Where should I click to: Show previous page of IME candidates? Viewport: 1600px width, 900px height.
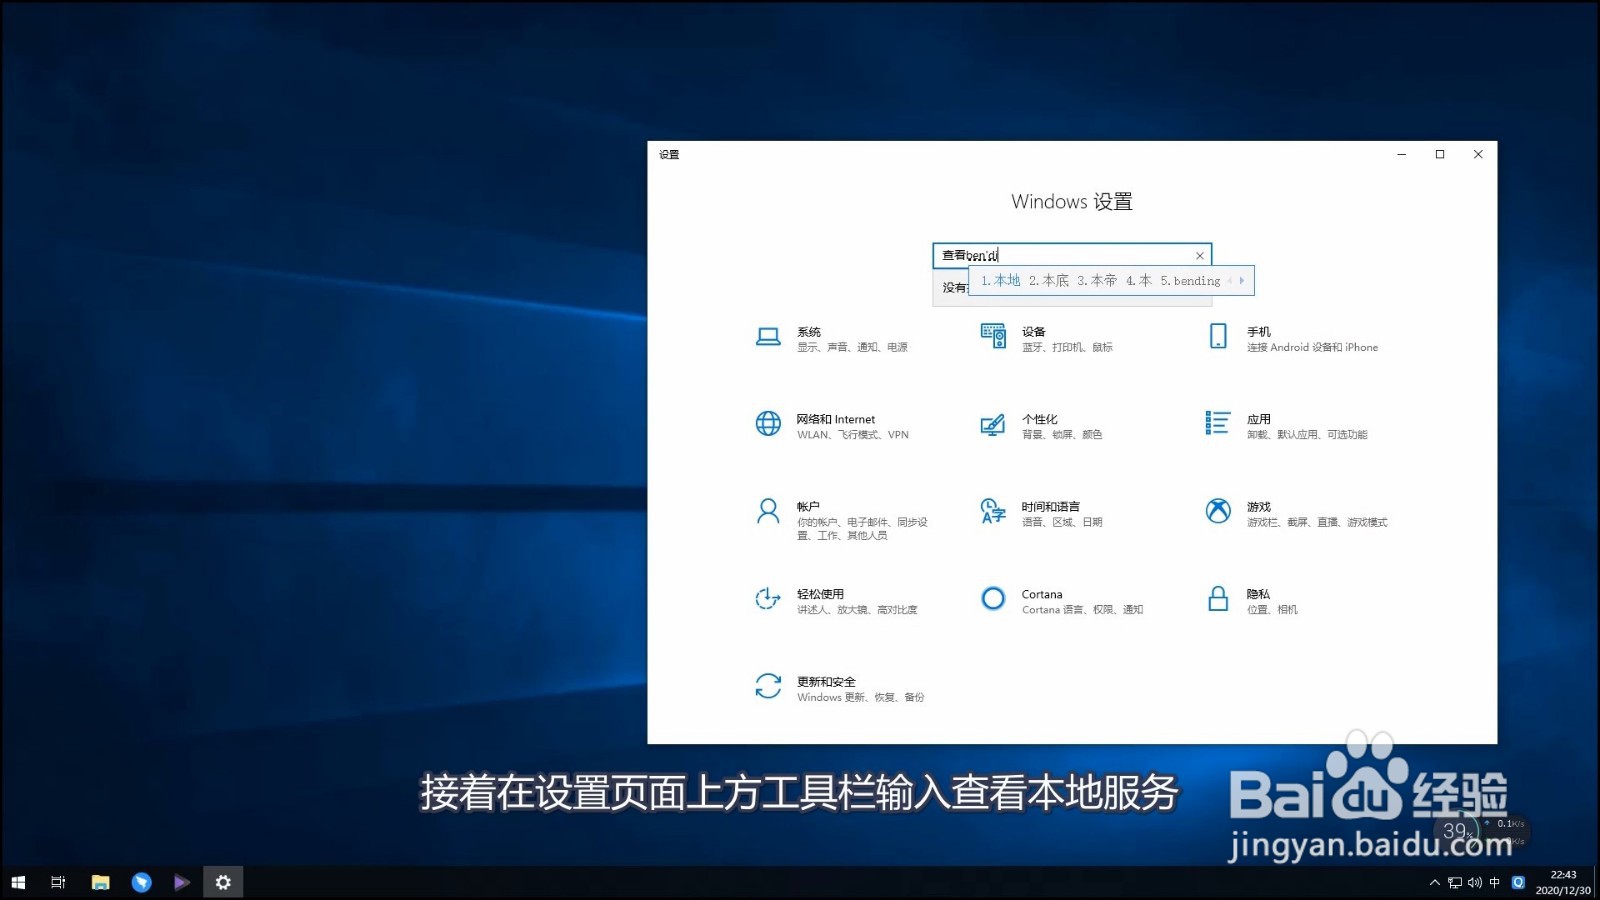(1231, 281)
